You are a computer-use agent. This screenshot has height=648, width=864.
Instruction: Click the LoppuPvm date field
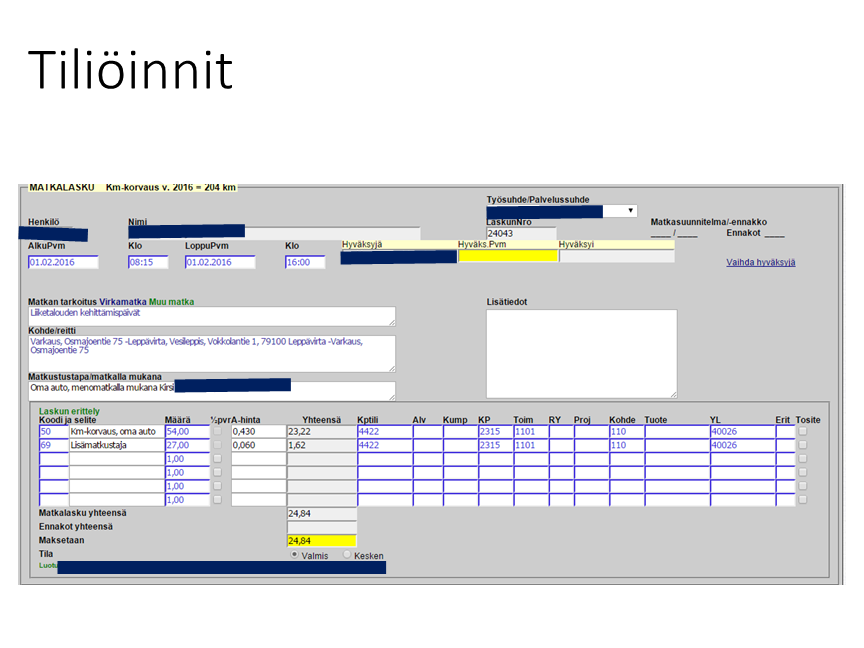click(220, 262)
